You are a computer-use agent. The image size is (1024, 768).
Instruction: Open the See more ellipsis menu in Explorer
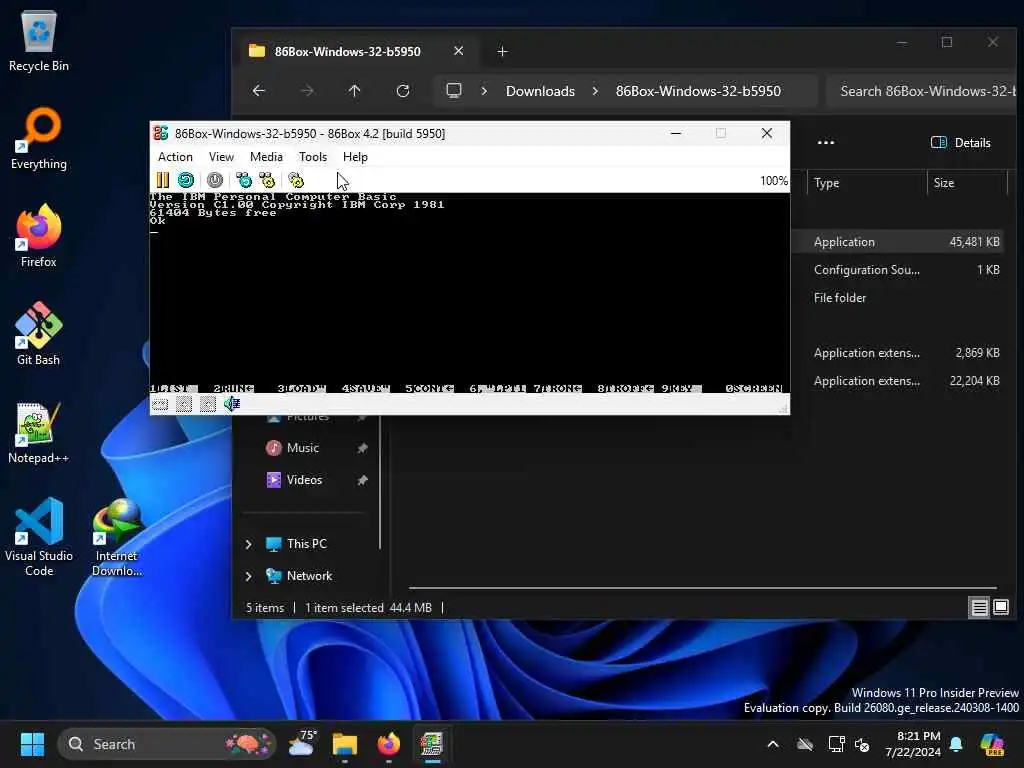(825, 142)
